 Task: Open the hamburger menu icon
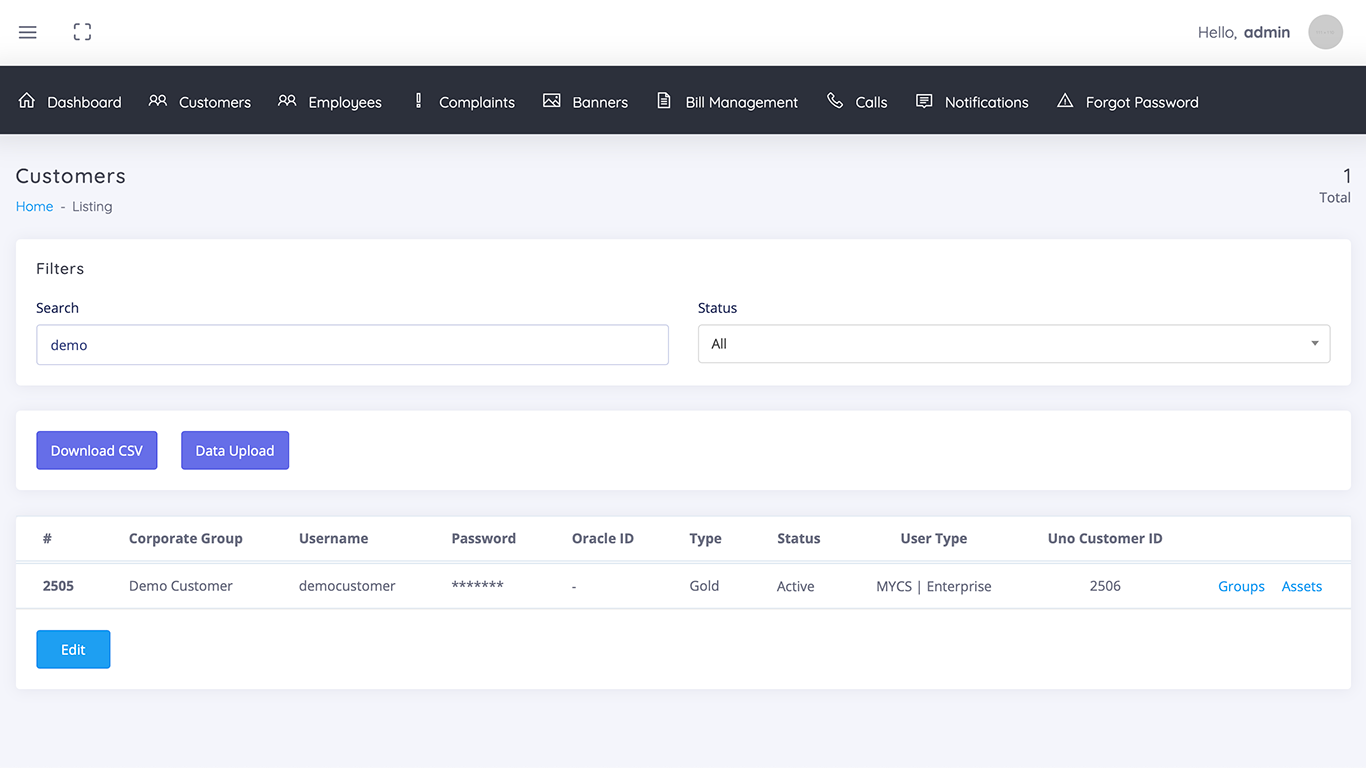[28, 32]
